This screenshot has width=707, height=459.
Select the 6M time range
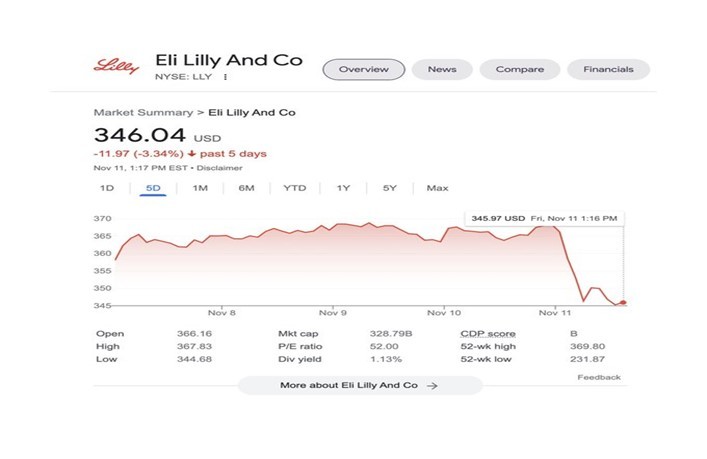coord(246,188)
